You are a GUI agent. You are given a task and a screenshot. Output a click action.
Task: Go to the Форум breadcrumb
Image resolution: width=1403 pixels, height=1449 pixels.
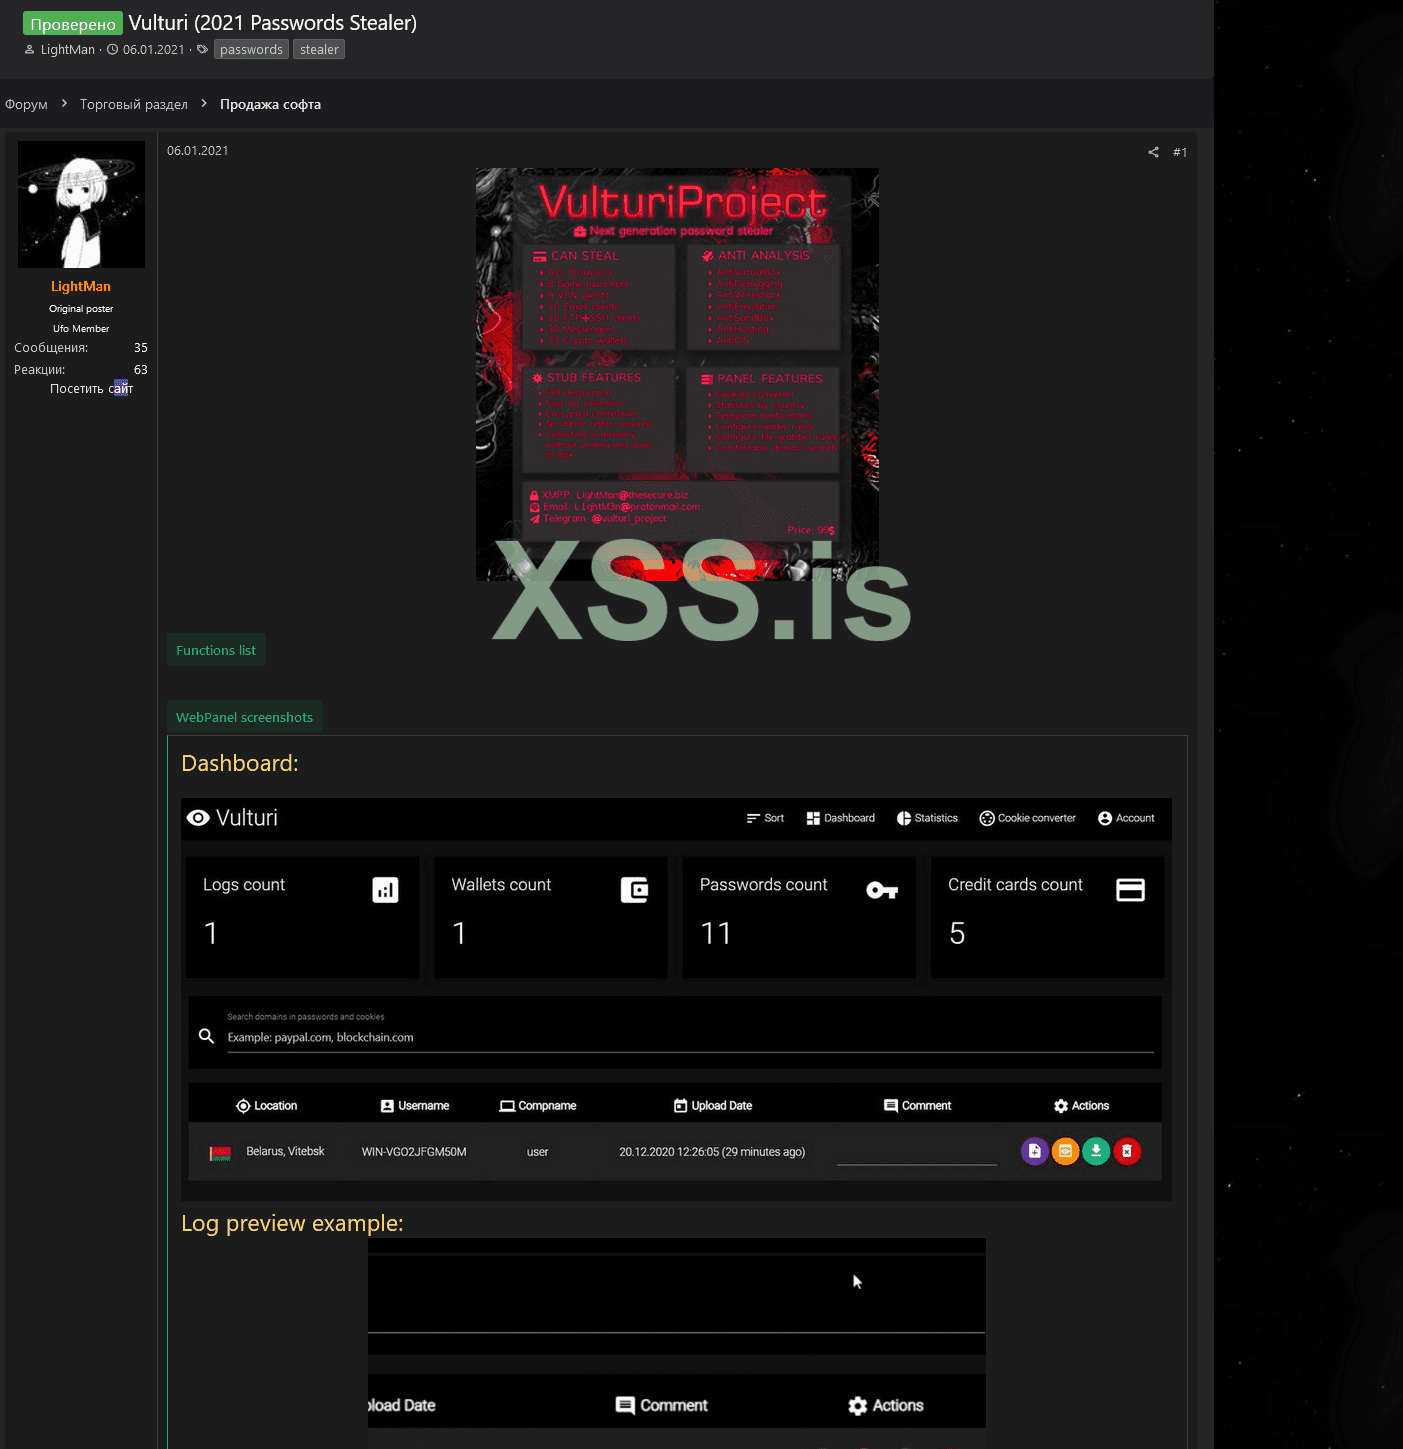[x=26, y=104]
